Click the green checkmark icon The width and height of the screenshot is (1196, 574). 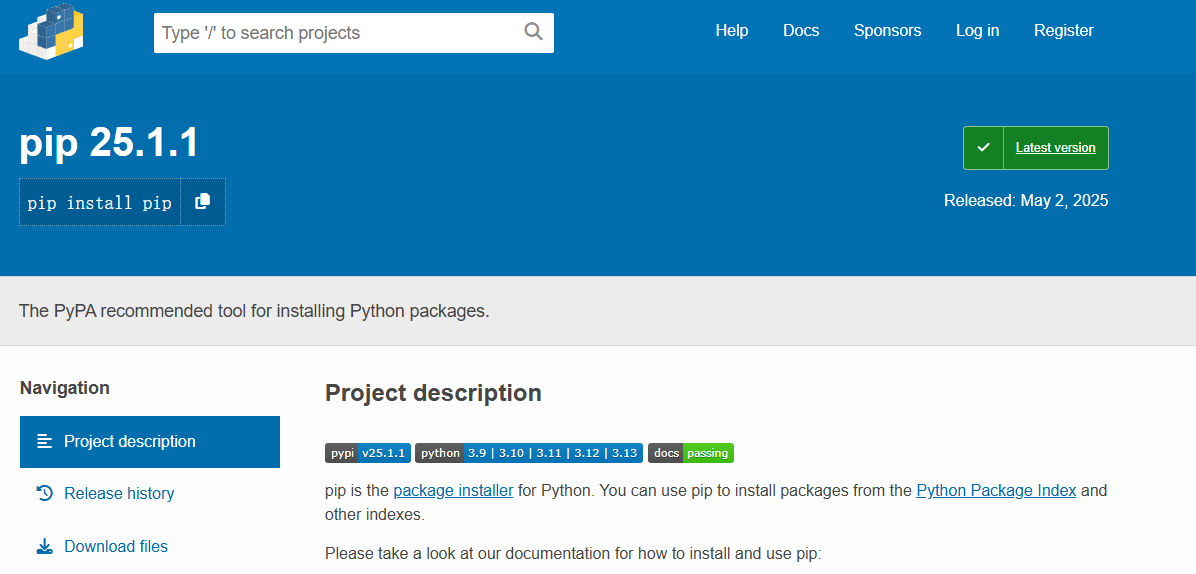pos(983,148)
